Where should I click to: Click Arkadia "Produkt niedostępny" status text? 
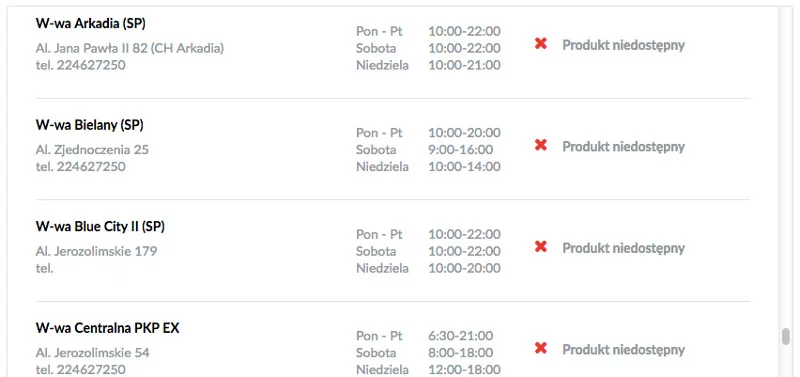(x=623, y=45)
